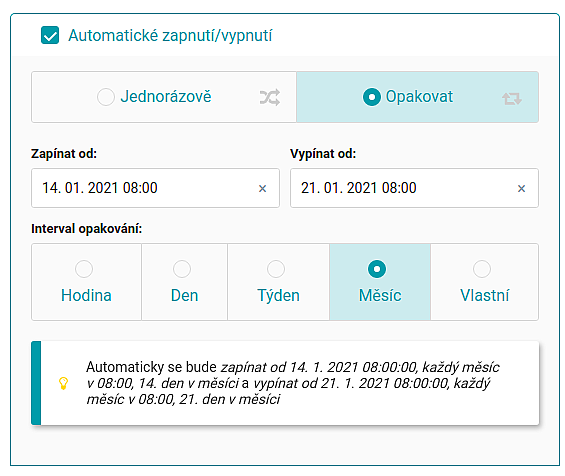Click the Měsíc label text

point(380,295)
